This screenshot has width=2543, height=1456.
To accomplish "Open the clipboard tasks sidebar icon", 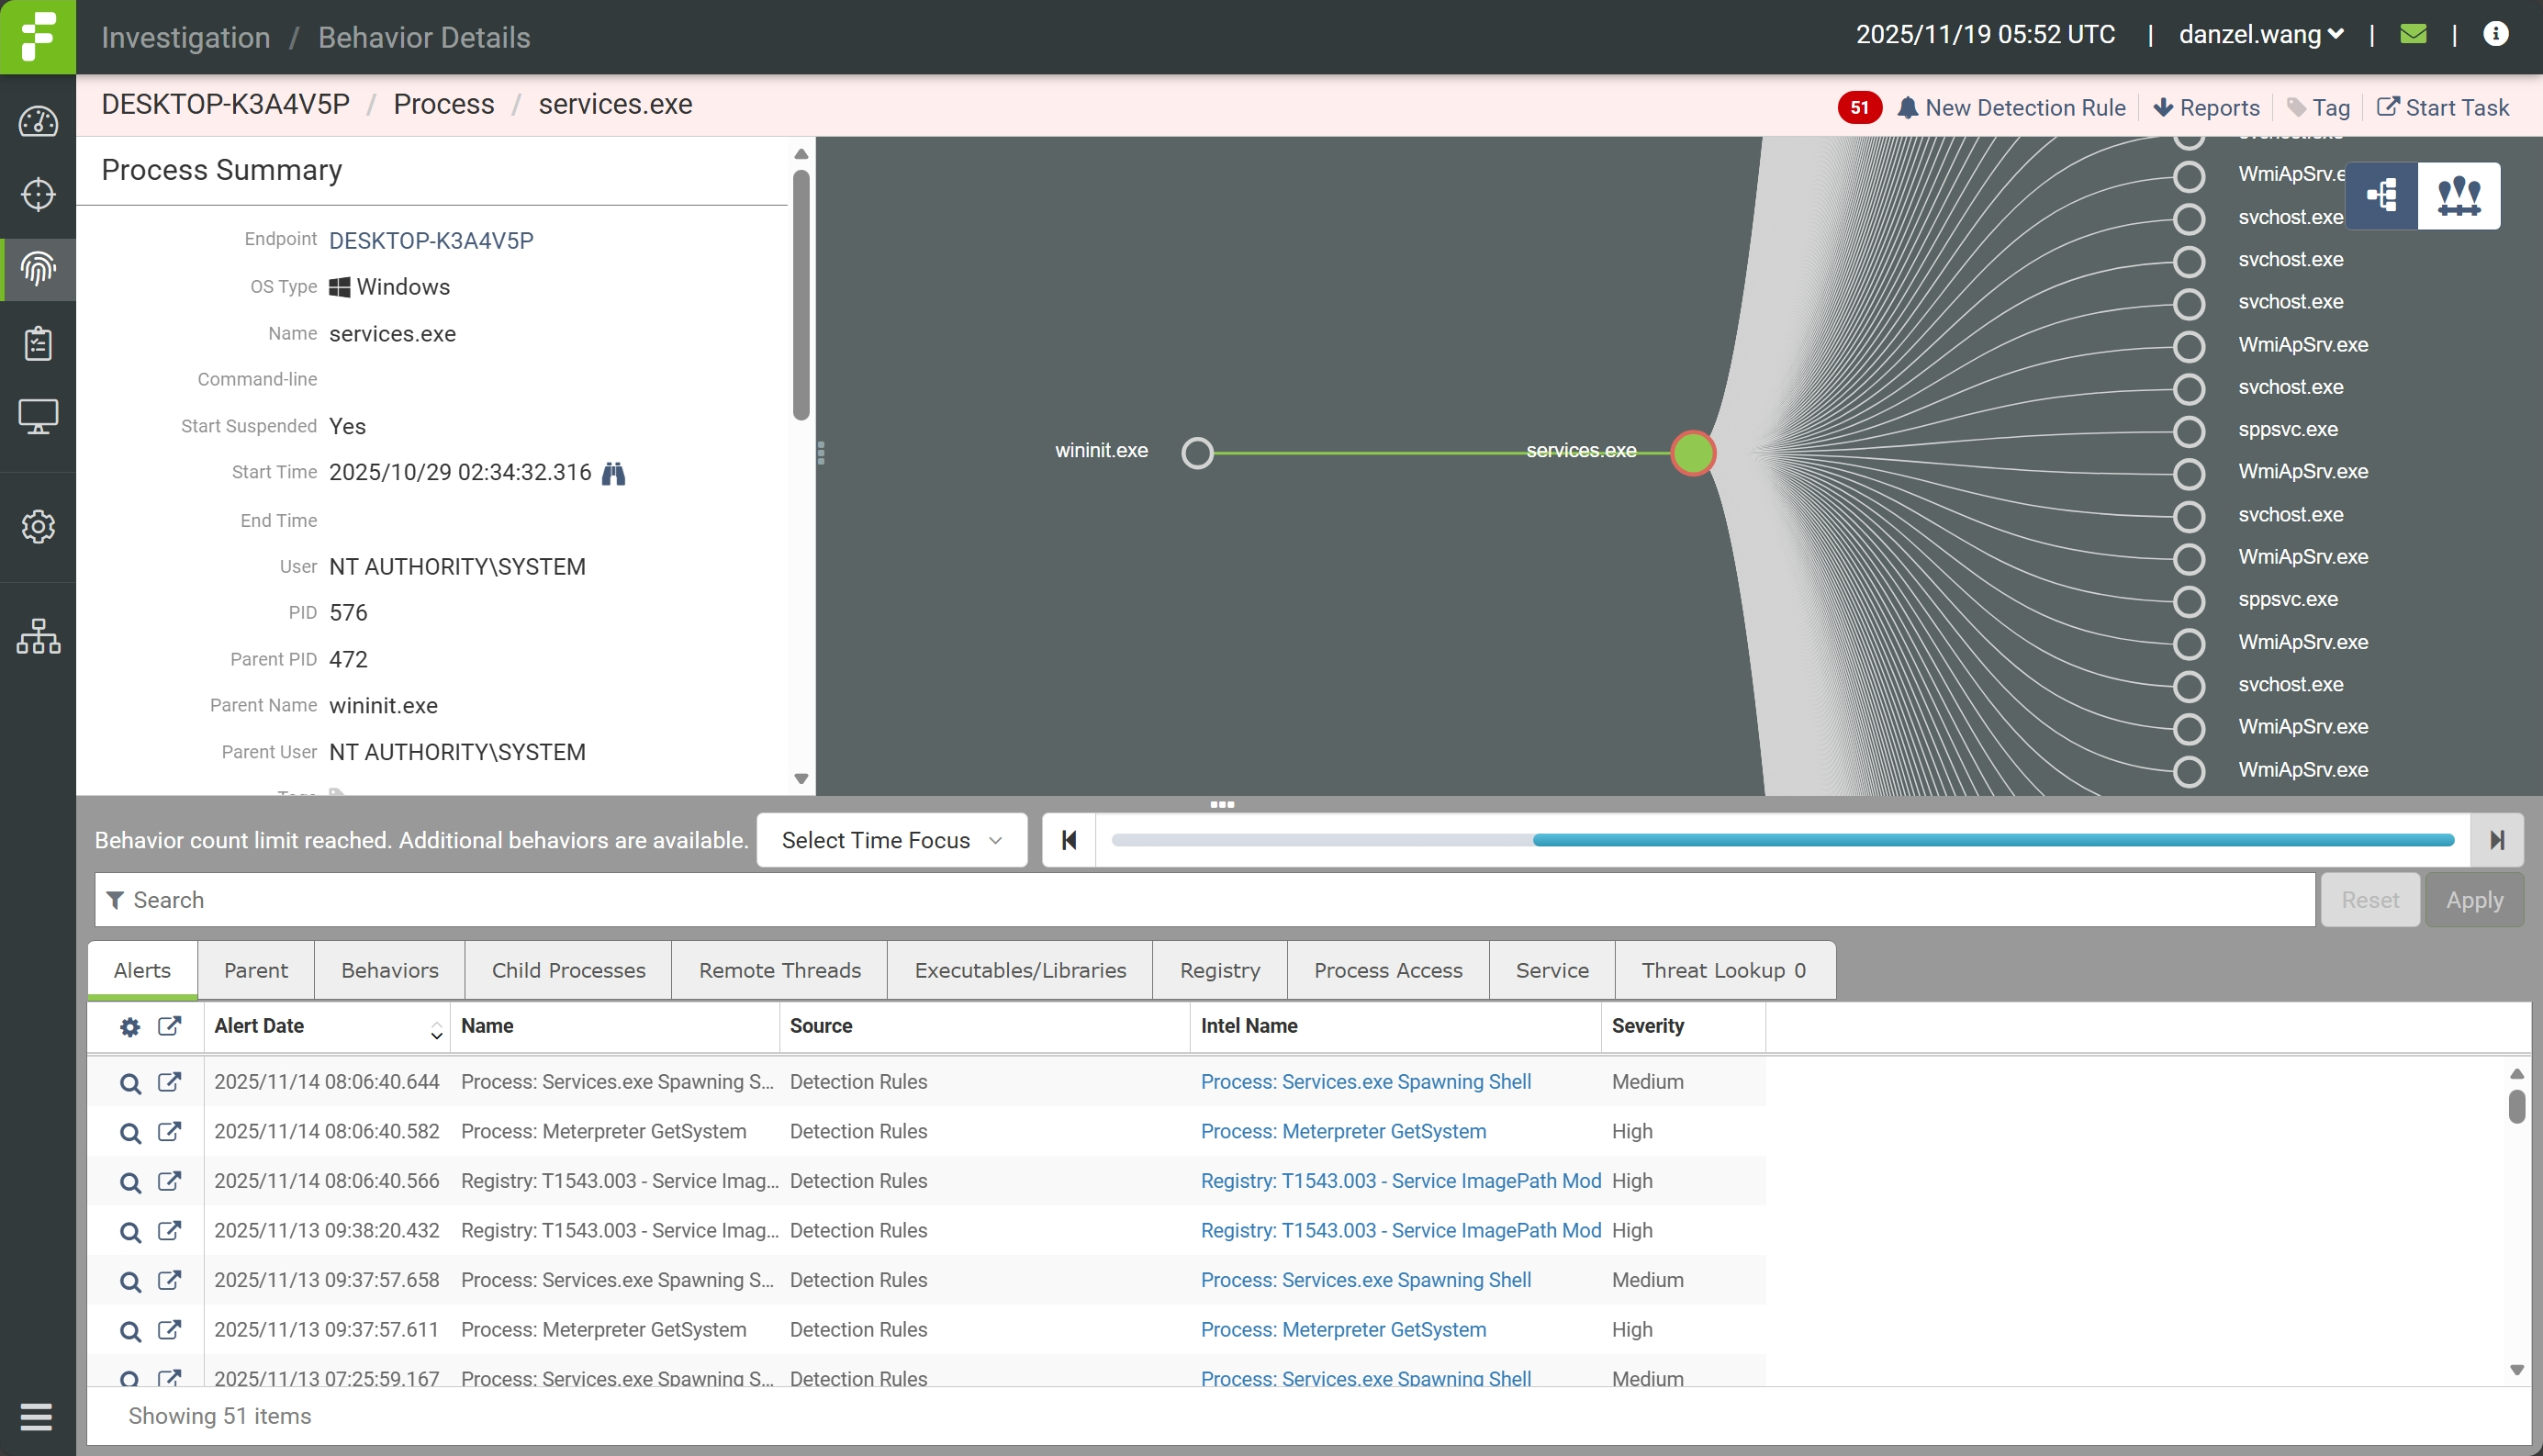I will tap(38, 343).
